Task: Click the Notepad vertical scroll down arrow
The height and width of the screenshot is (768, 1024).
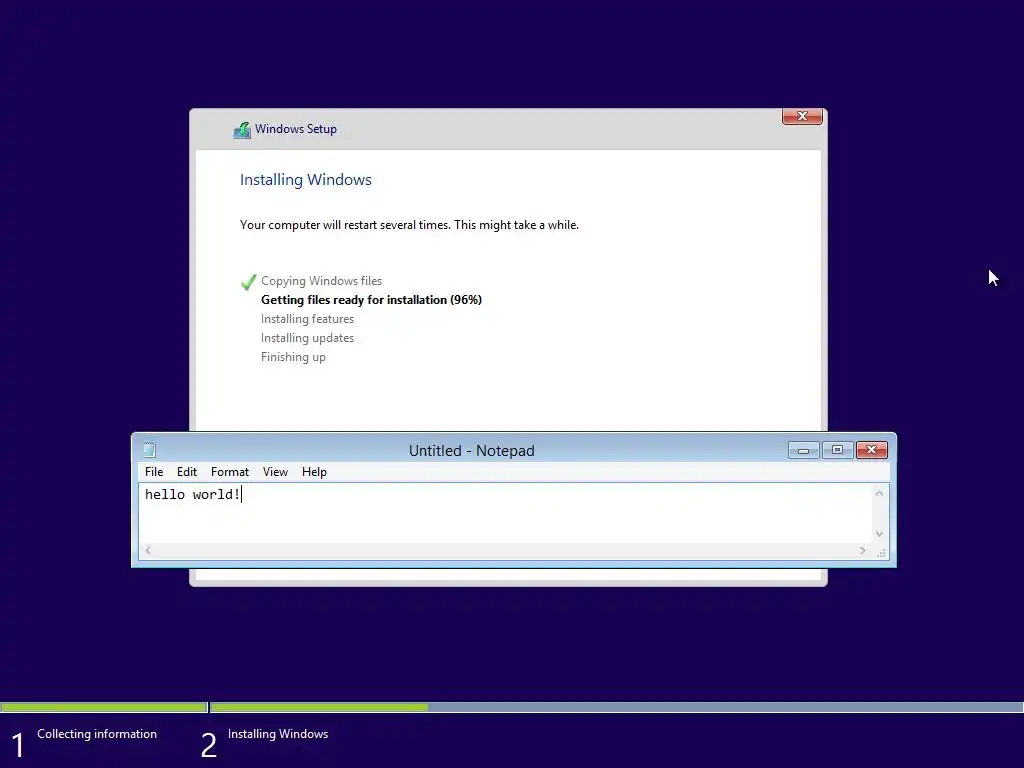Action: tap(879, 534)
